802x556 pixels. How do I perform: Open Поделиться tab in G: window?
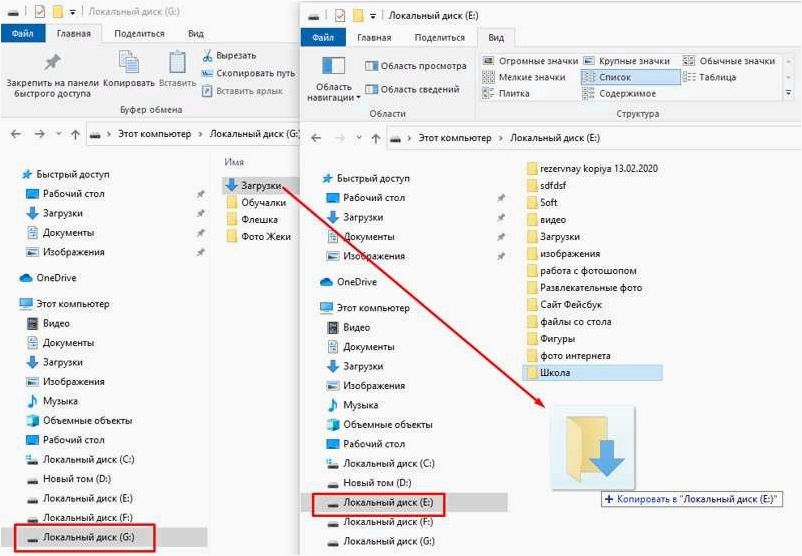pos(139,34)
